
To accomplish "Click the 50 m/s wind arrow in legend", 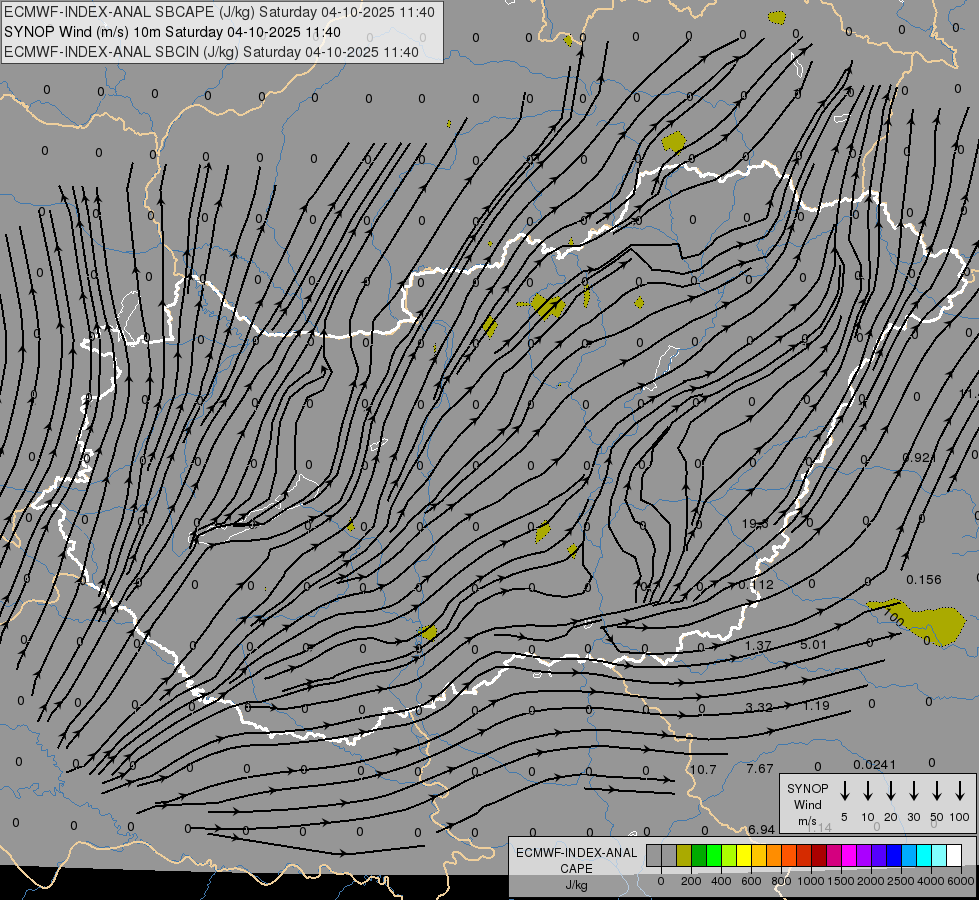I will [937, 791].
